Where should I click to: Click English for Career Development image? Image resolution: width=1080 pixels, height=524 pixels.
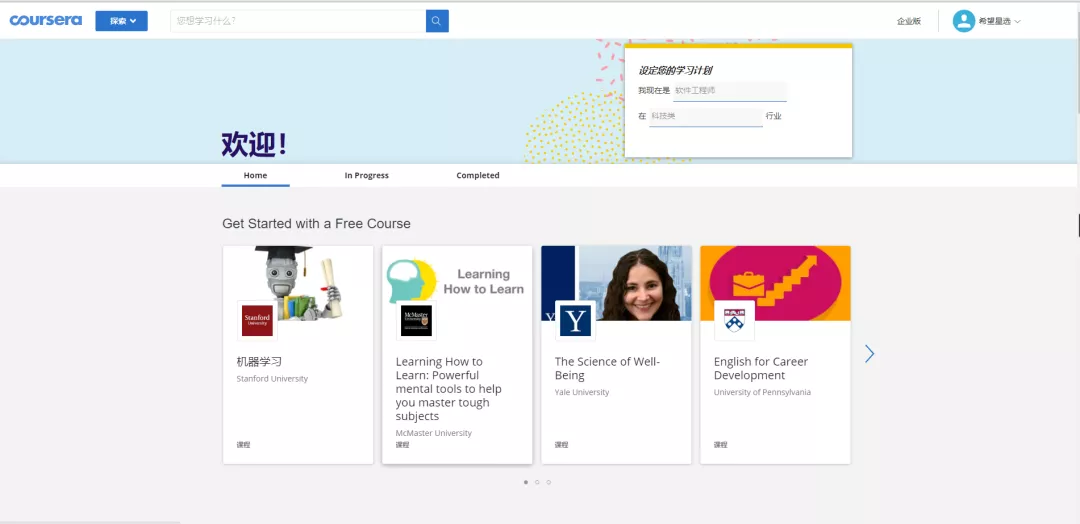(776, 283)
